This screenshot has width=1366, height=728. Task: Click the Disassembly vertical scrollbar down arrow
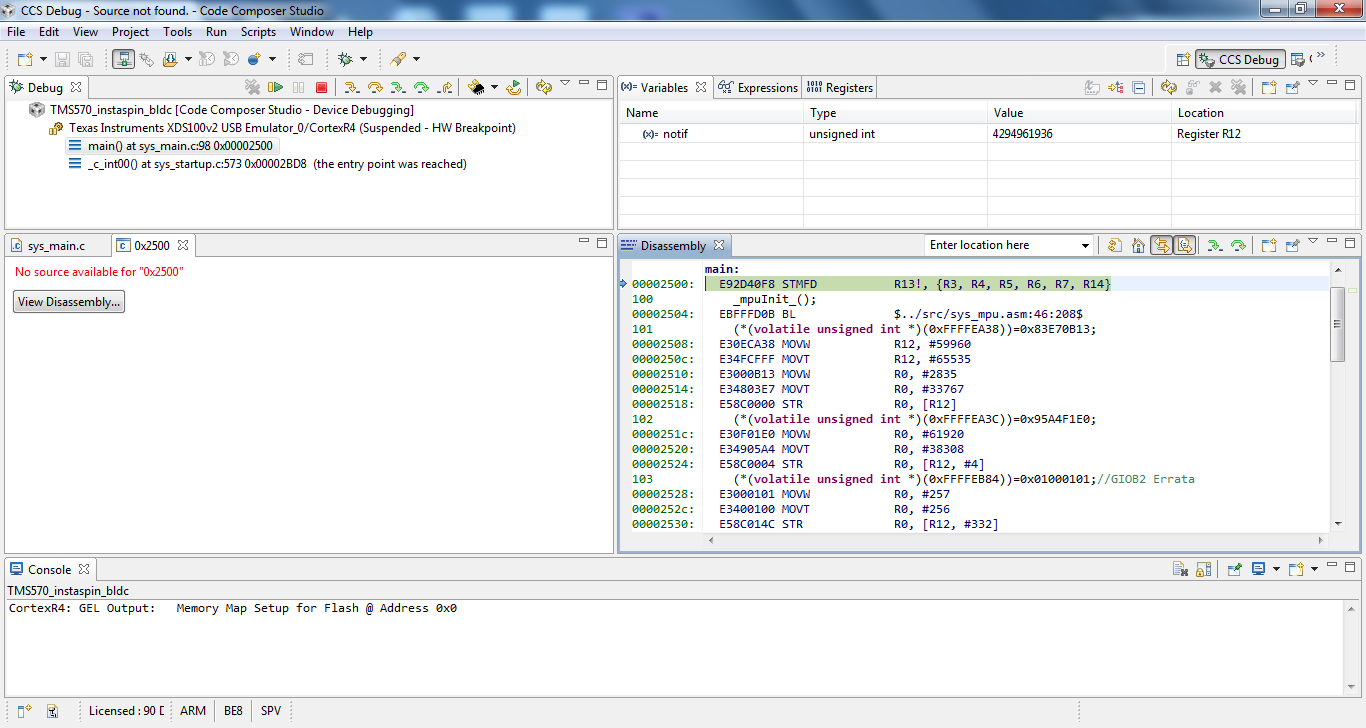coord(1338,523)
